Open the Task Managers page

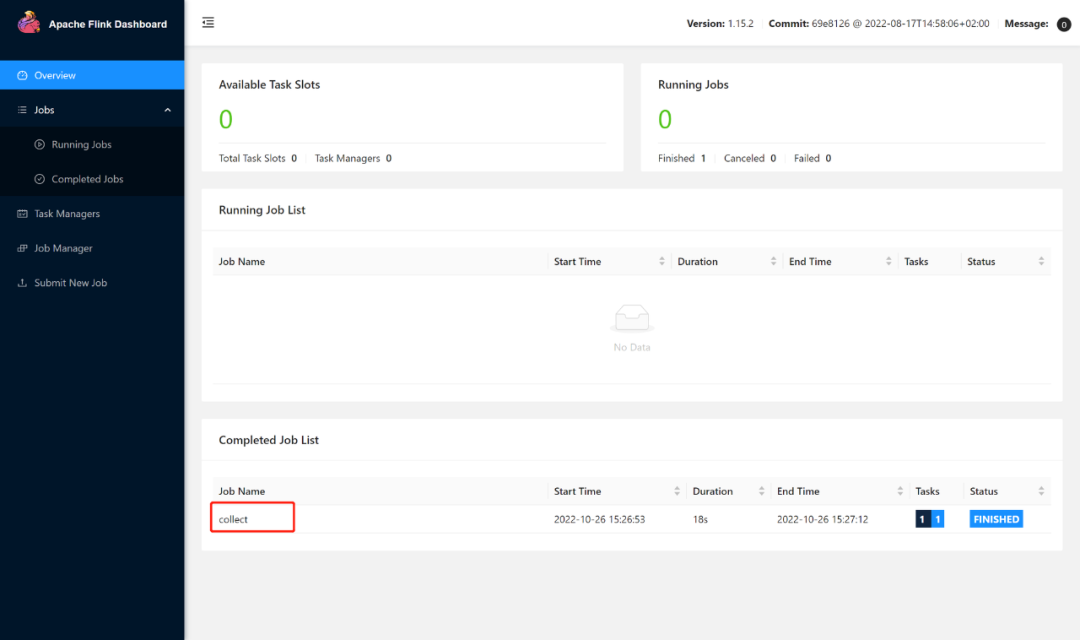tap(92, 214)
